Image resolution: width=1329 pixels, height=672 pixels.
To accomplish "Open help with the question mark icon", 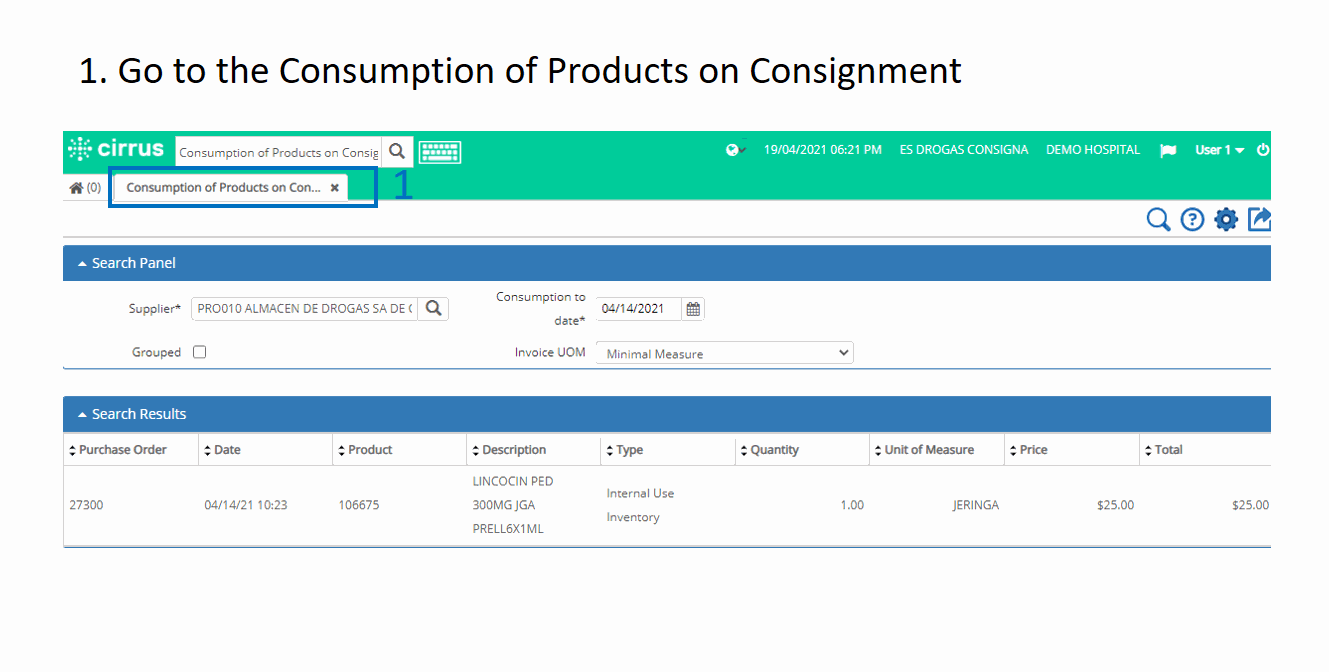I will point(1192,219).
